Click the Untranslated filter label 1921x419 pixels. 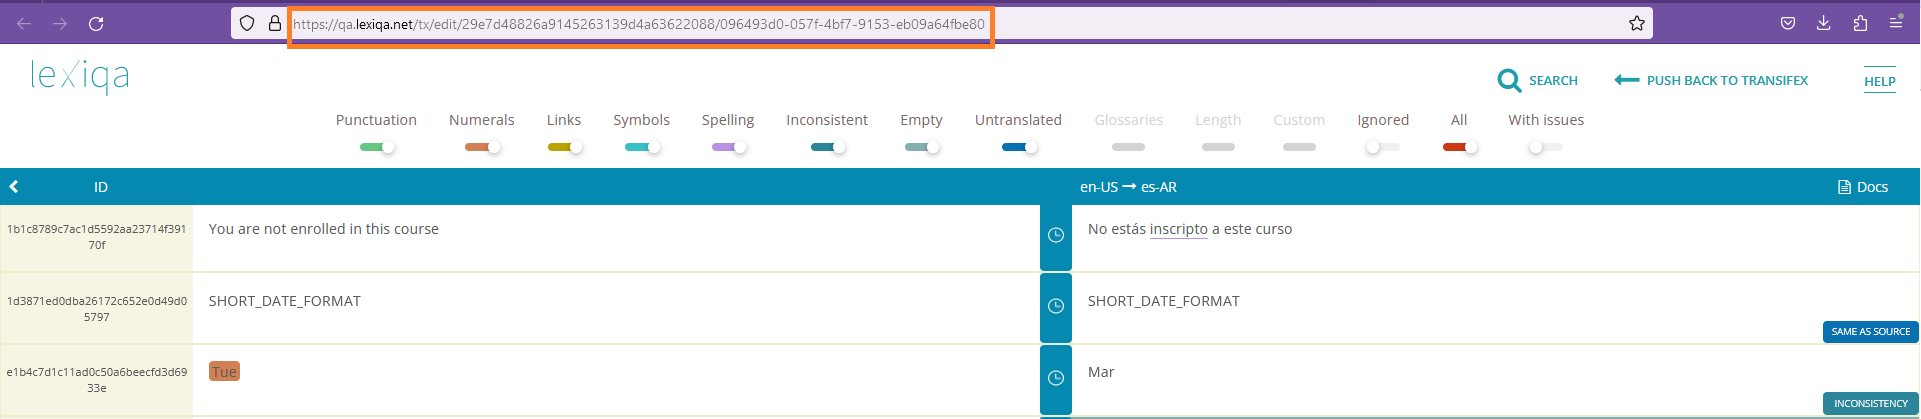[1017, 120]
